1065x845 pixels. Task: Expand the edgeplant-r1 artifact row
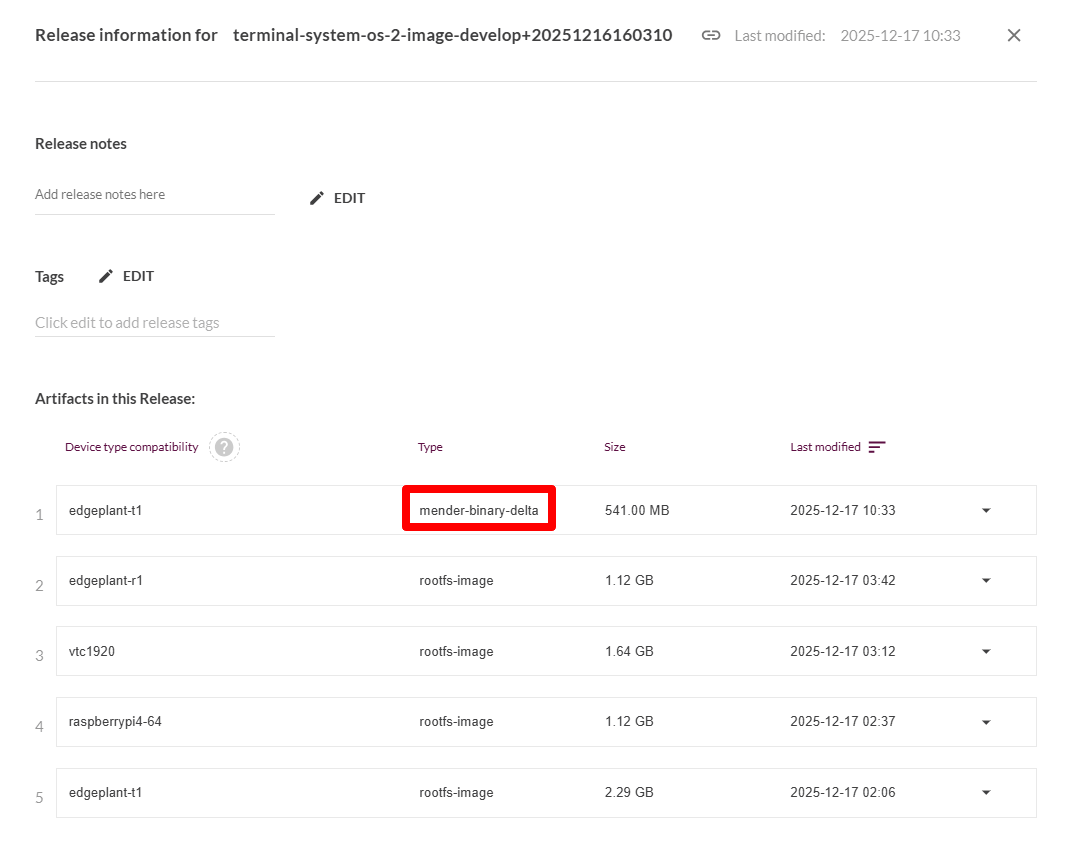tap(986, 581)
